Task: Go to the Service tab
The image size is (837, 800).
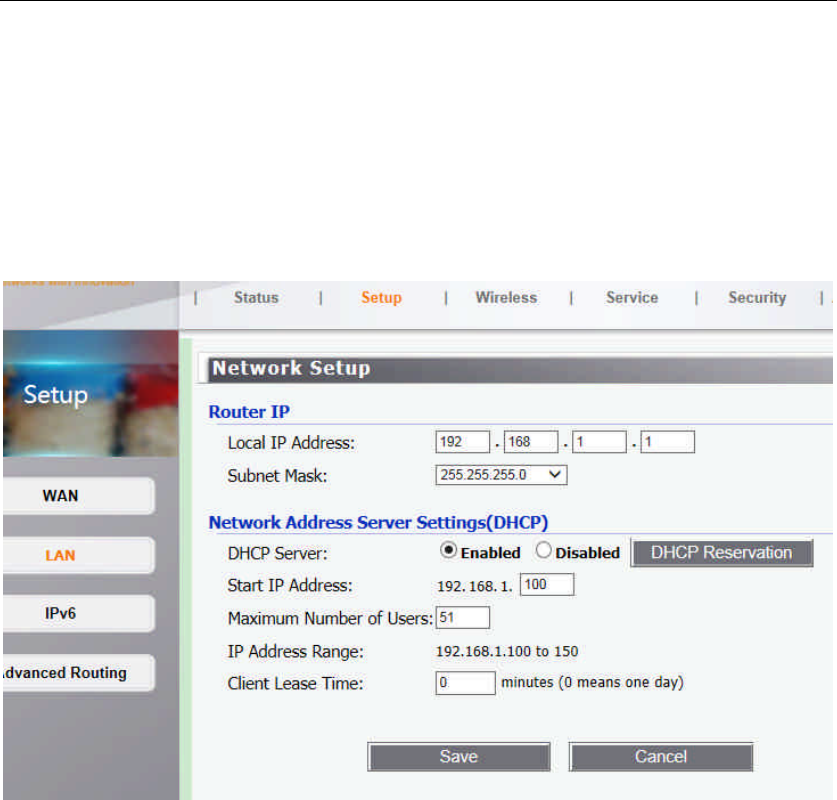Action: 632,298
